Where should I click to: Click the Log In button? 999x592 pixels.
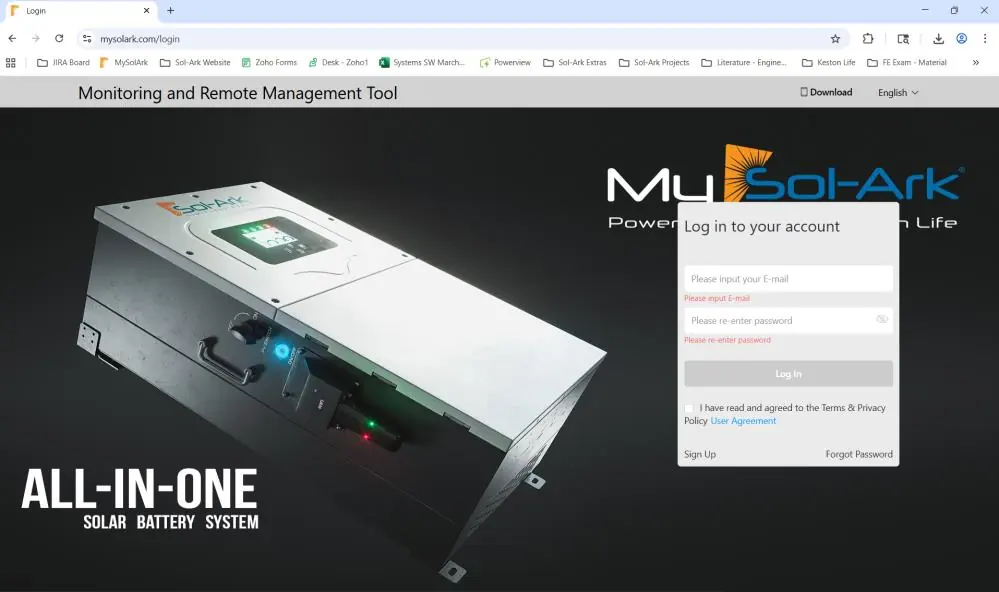pos(788,373)
